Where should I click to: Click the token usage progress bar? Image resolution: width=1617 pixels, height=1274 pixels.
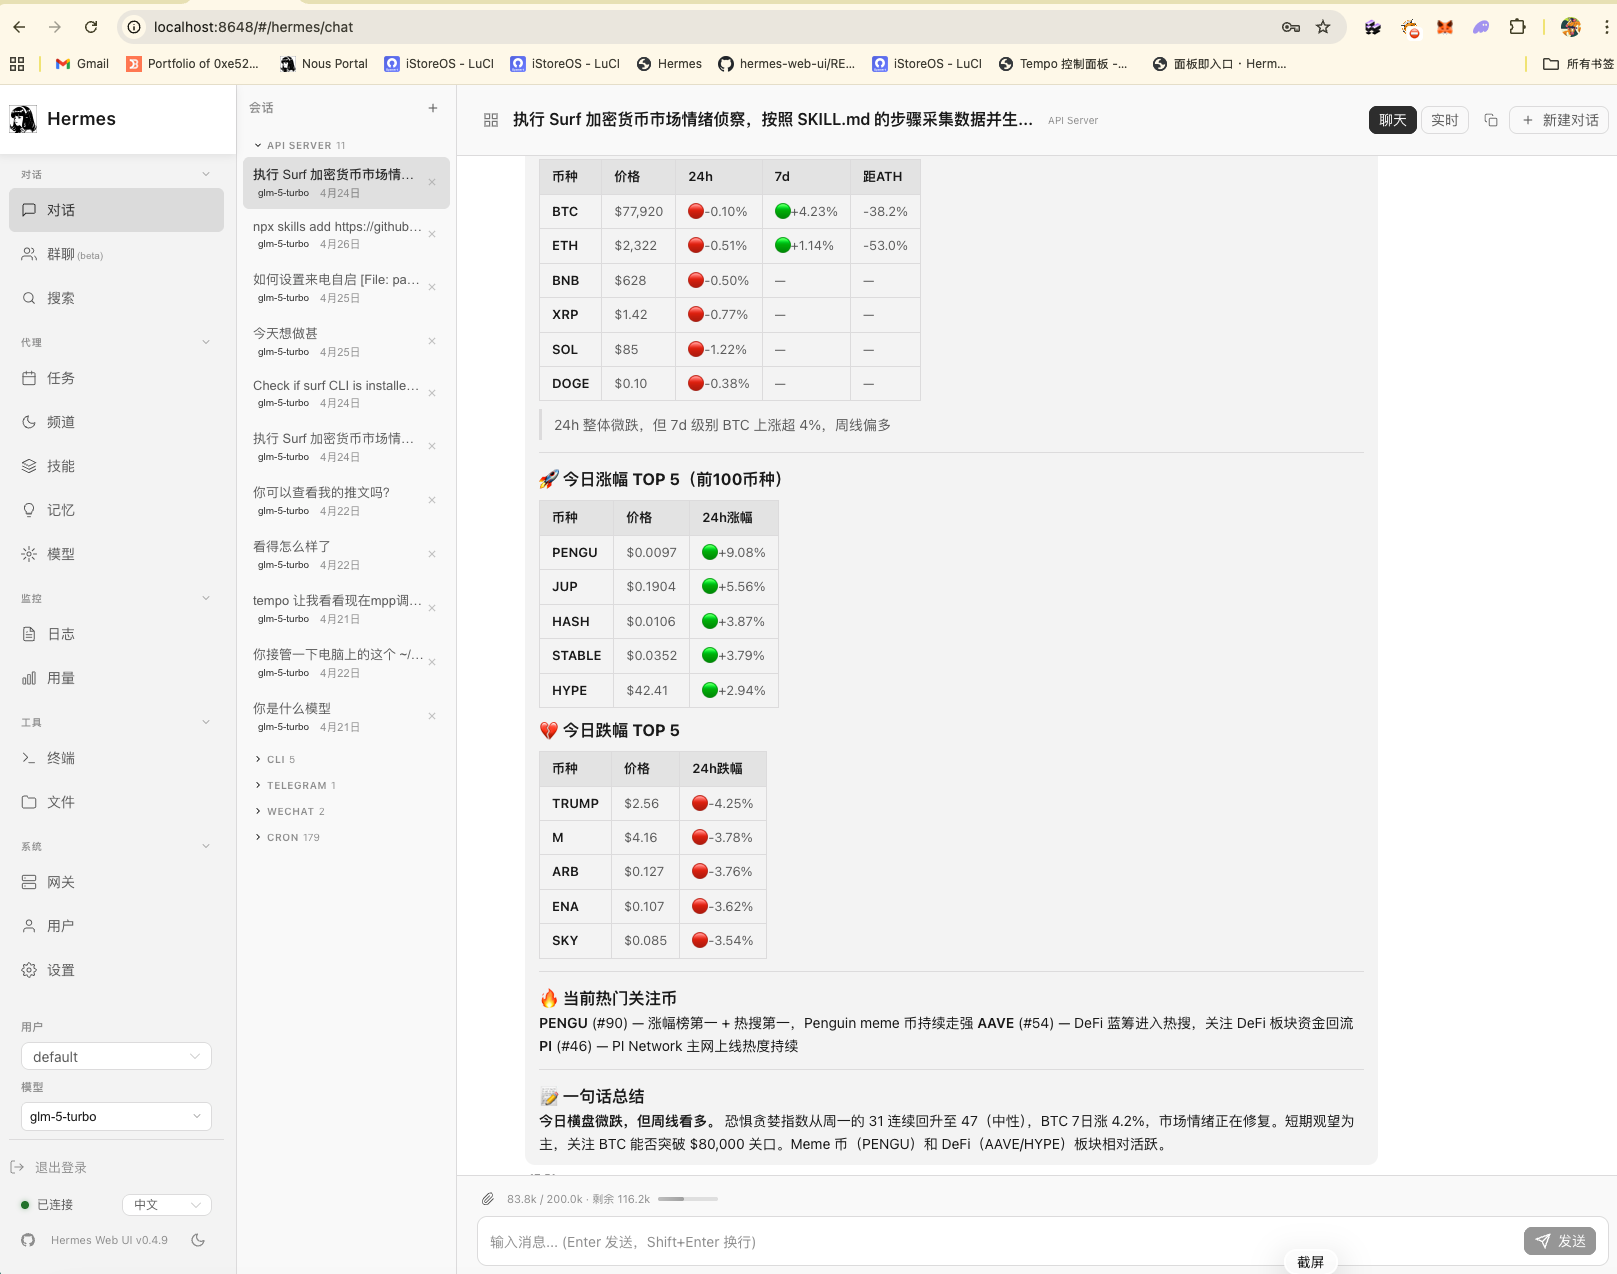tap(687, 1198)
